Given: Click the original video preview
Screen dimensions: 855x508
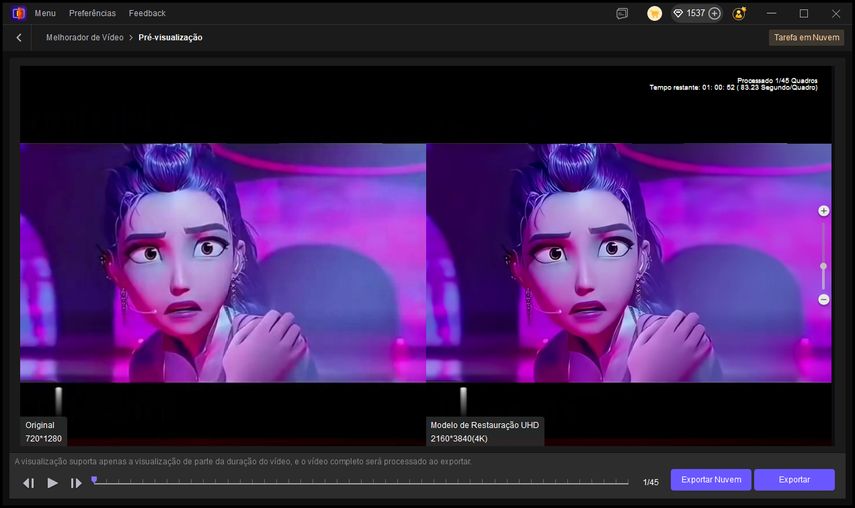Looking at the screenshot, I should click(x=222, y=263).
